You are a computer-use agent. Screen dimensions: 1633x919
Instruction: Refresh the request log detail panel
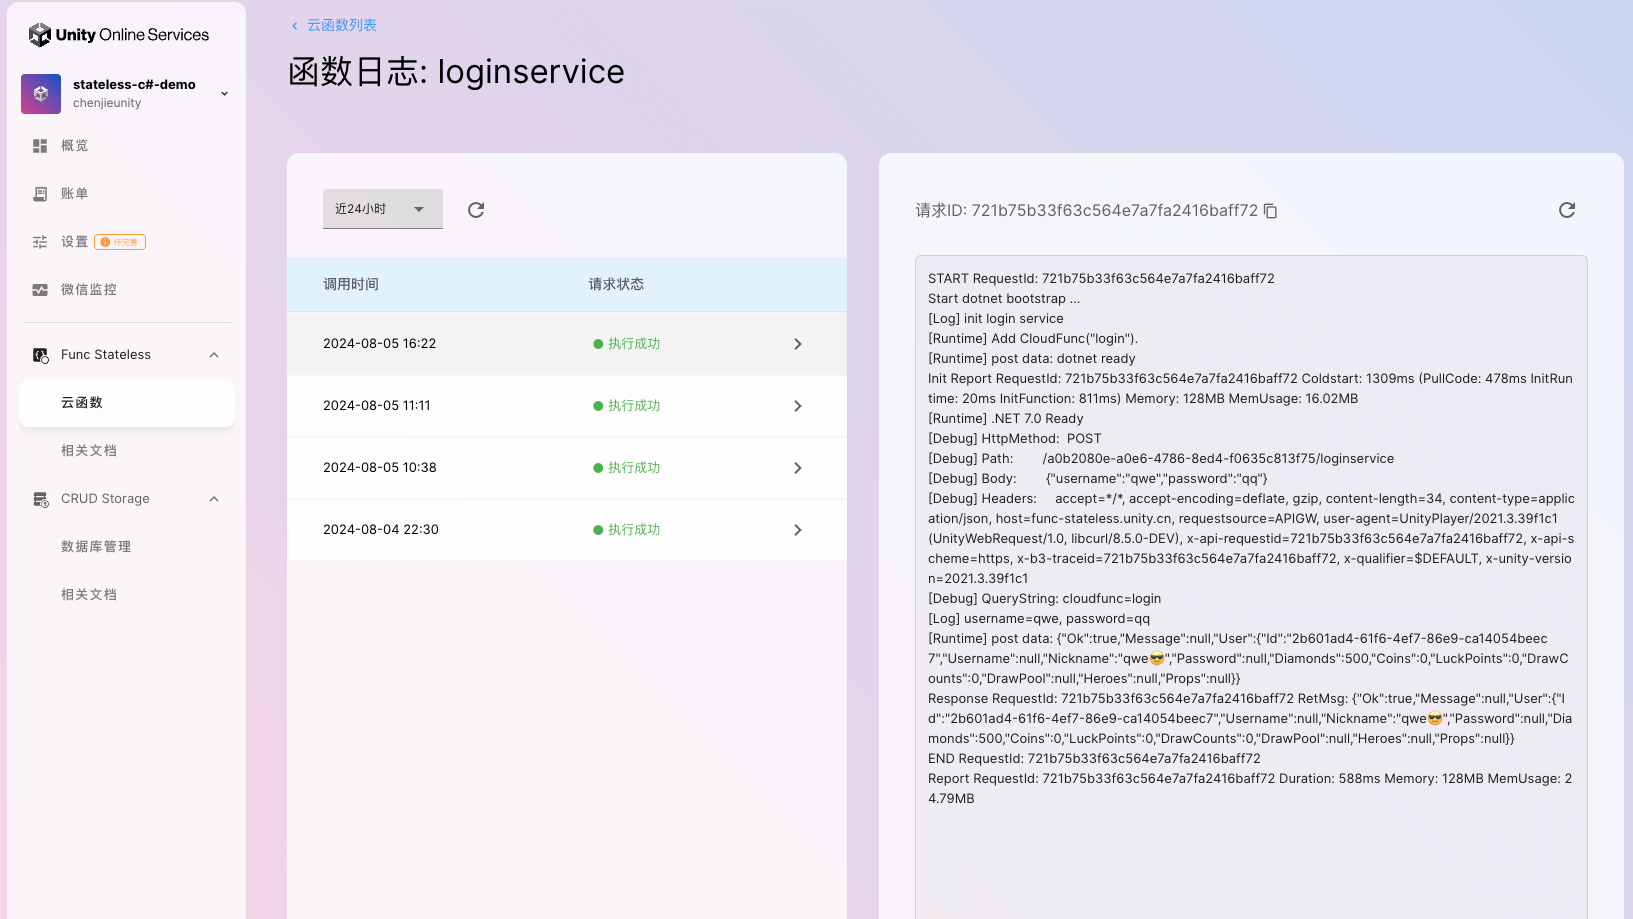click(x=1566, y=210)
